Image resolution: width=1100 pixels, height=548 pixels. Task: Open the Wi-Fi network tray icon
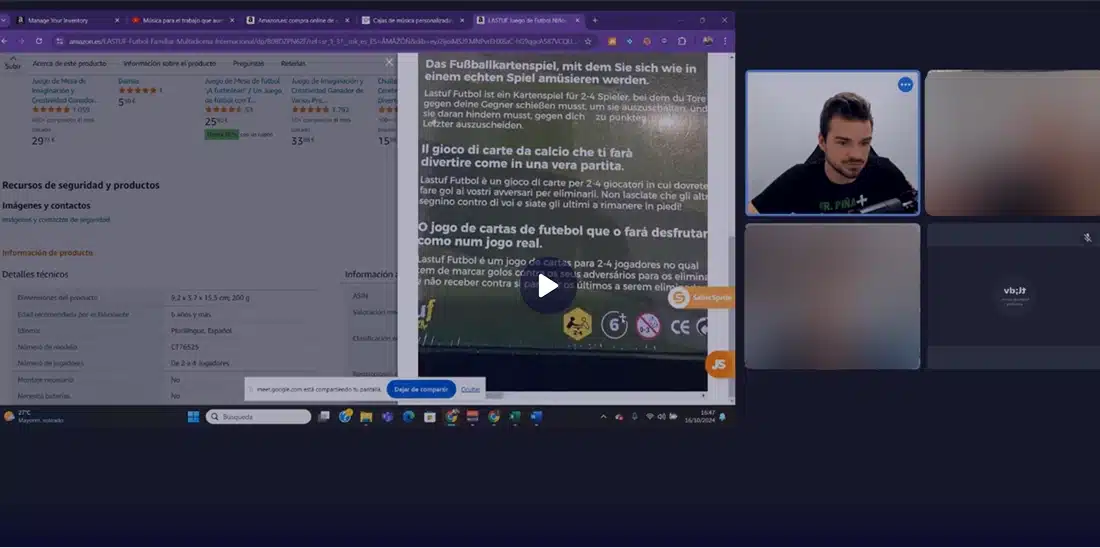pos(650,417)
